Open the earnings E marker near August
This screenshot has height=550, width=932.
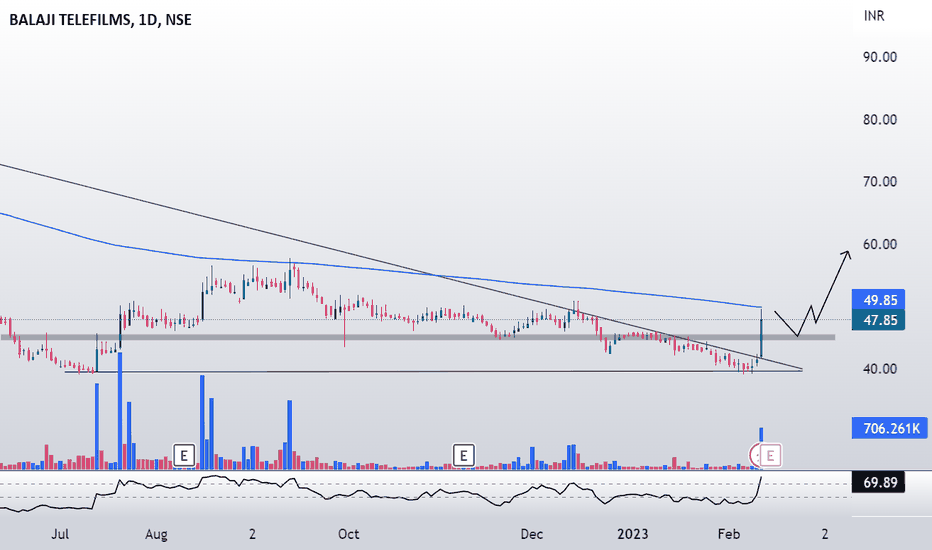click(184, 456)
